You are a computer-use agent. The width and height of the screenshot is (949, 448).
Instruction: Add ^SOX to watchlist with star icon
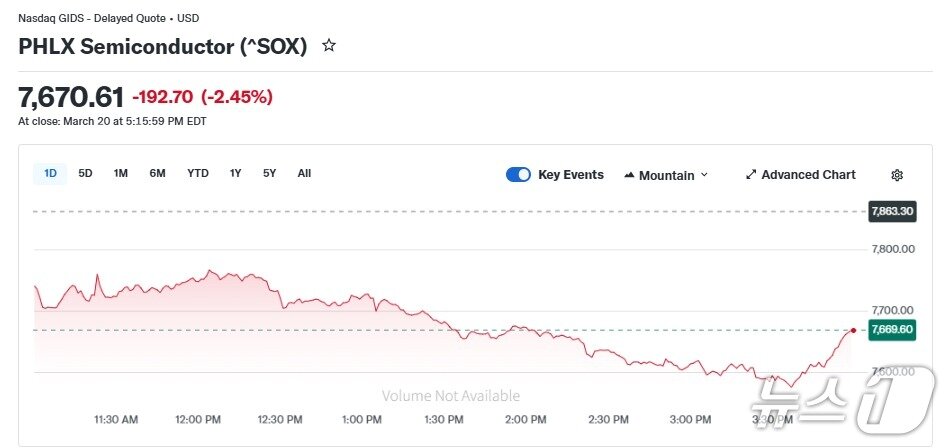[x=329, y=46]
